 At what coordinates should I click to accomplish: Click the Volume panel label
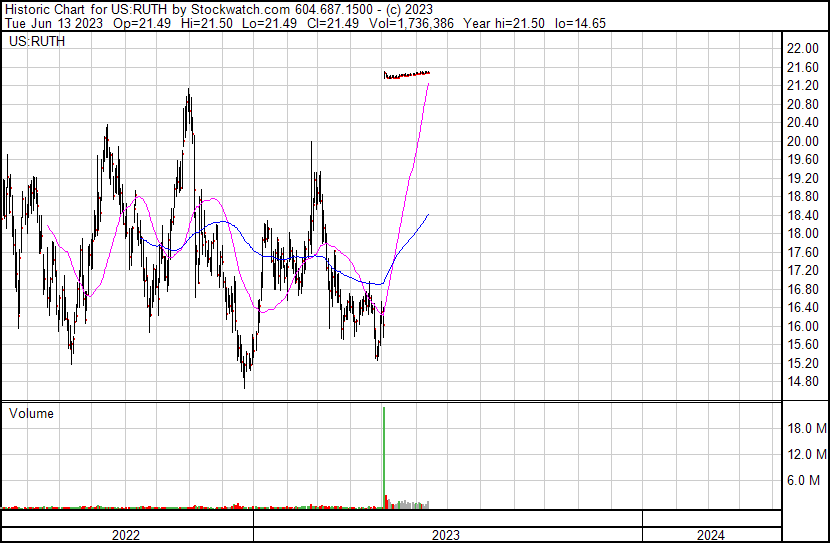pos(32,413)
